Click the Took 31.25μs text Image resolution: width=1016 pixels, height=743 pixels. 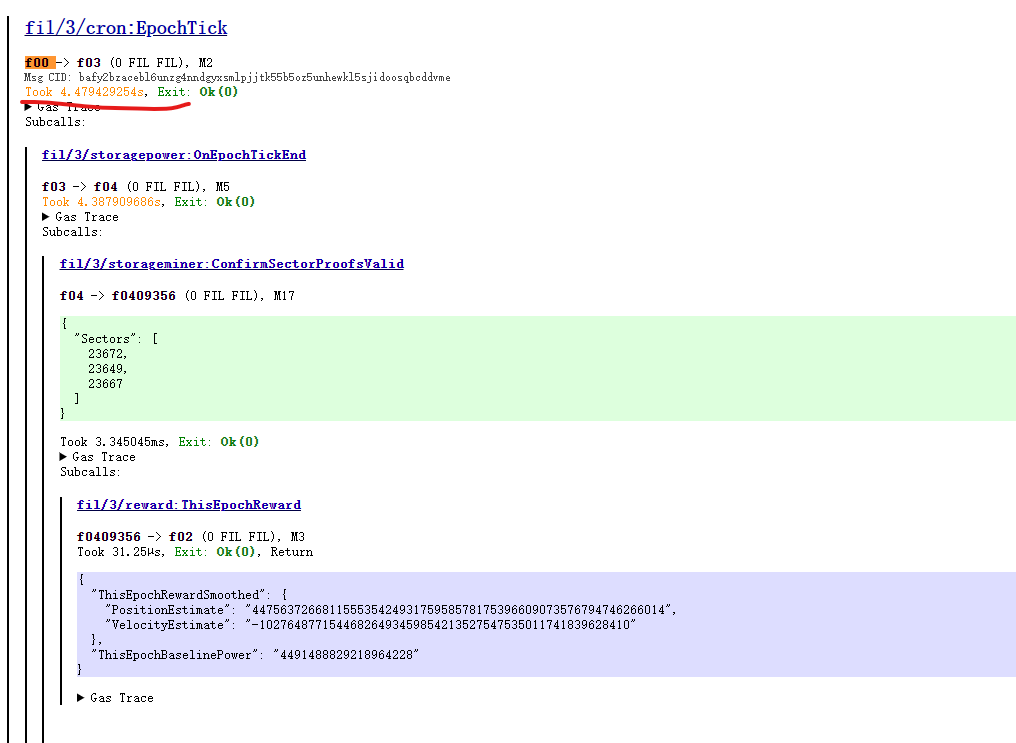point(121,552)
